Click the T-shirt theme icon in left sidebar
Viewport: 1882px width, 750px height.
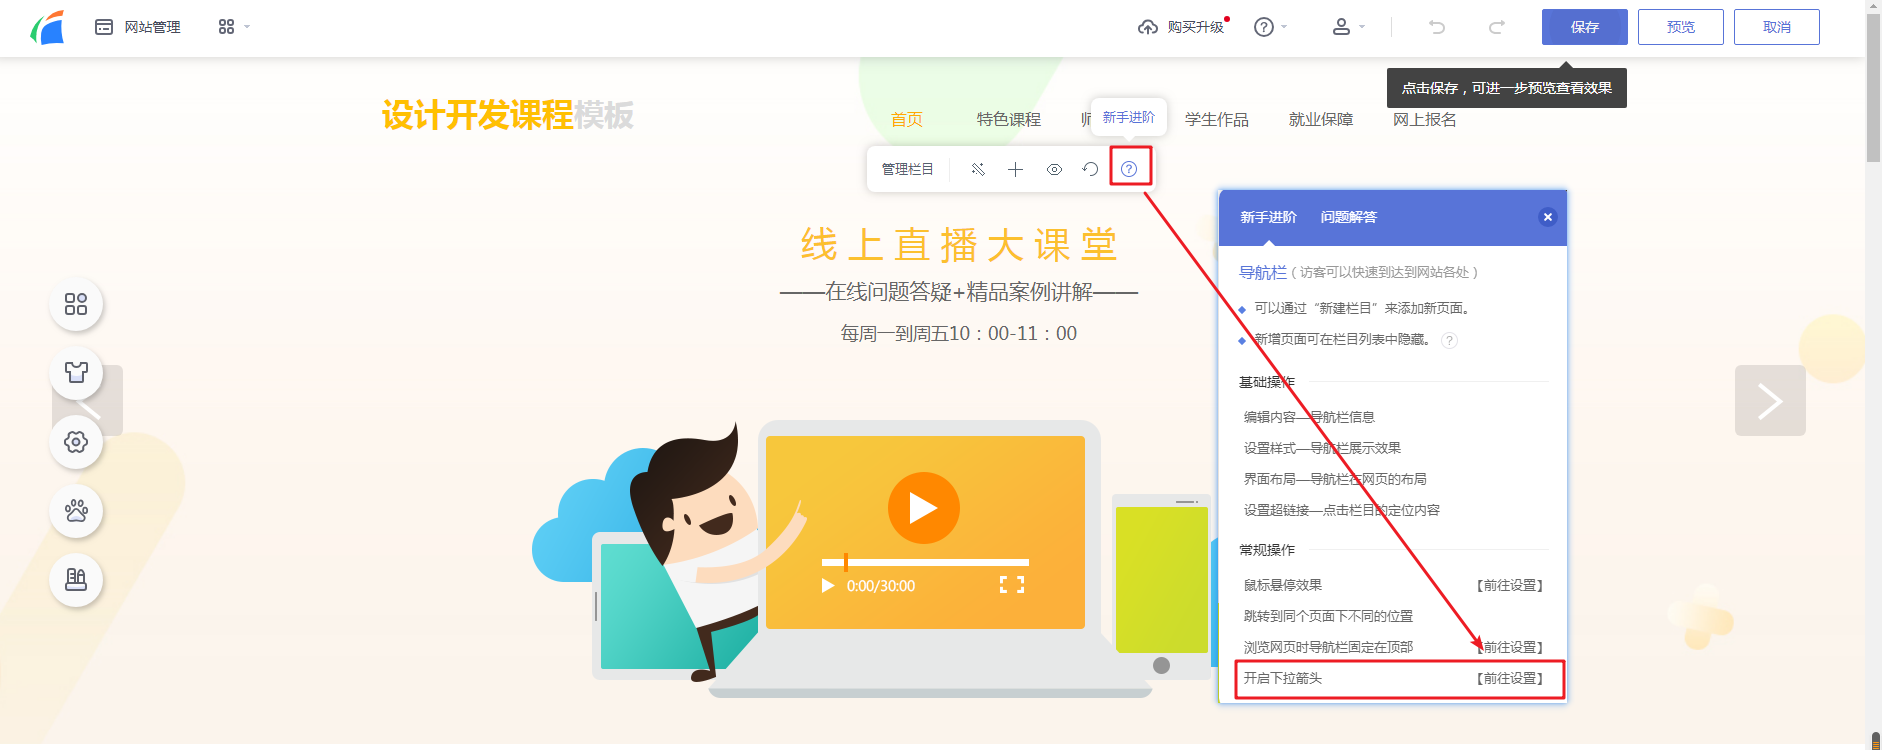click(x=76, y=373)
